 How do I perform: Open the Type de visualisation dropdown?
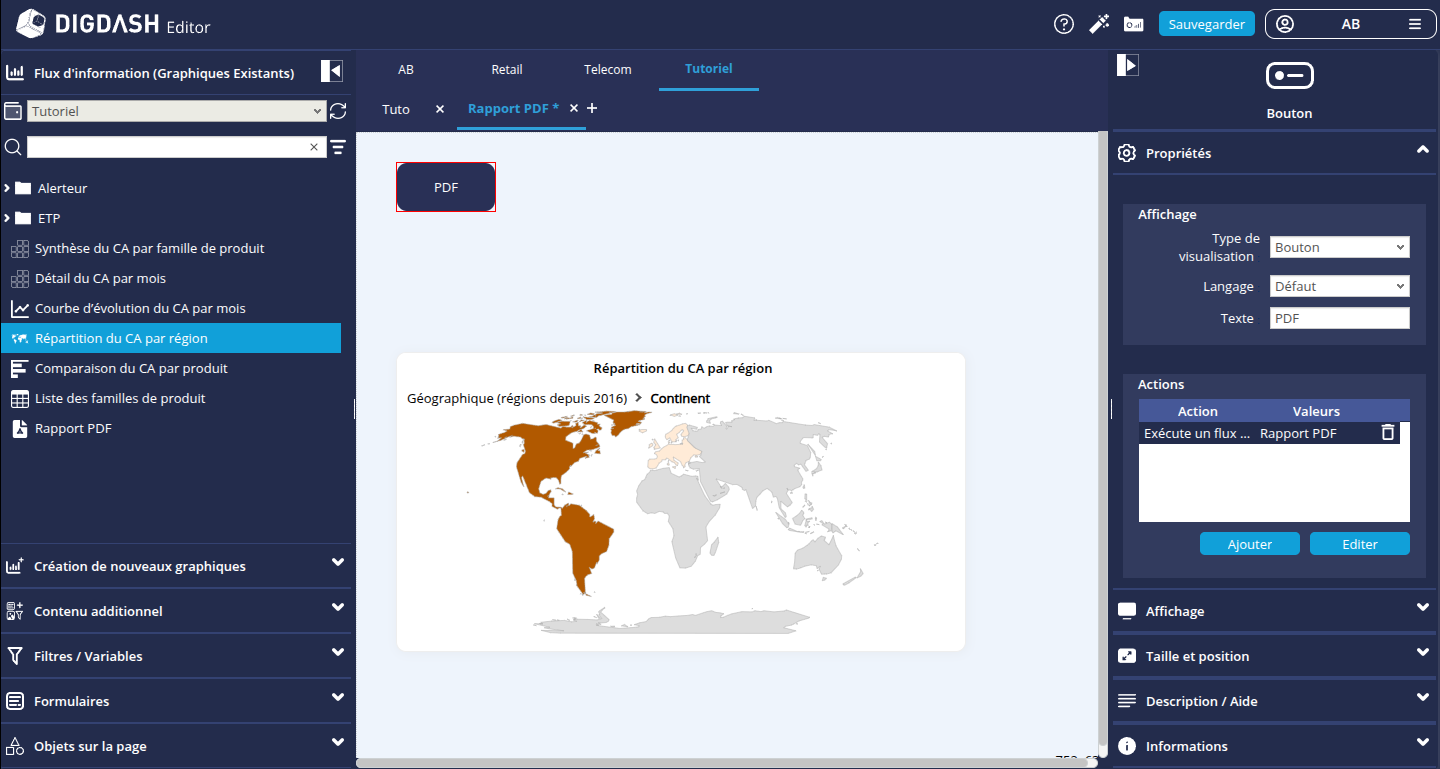coord(1339,247)
